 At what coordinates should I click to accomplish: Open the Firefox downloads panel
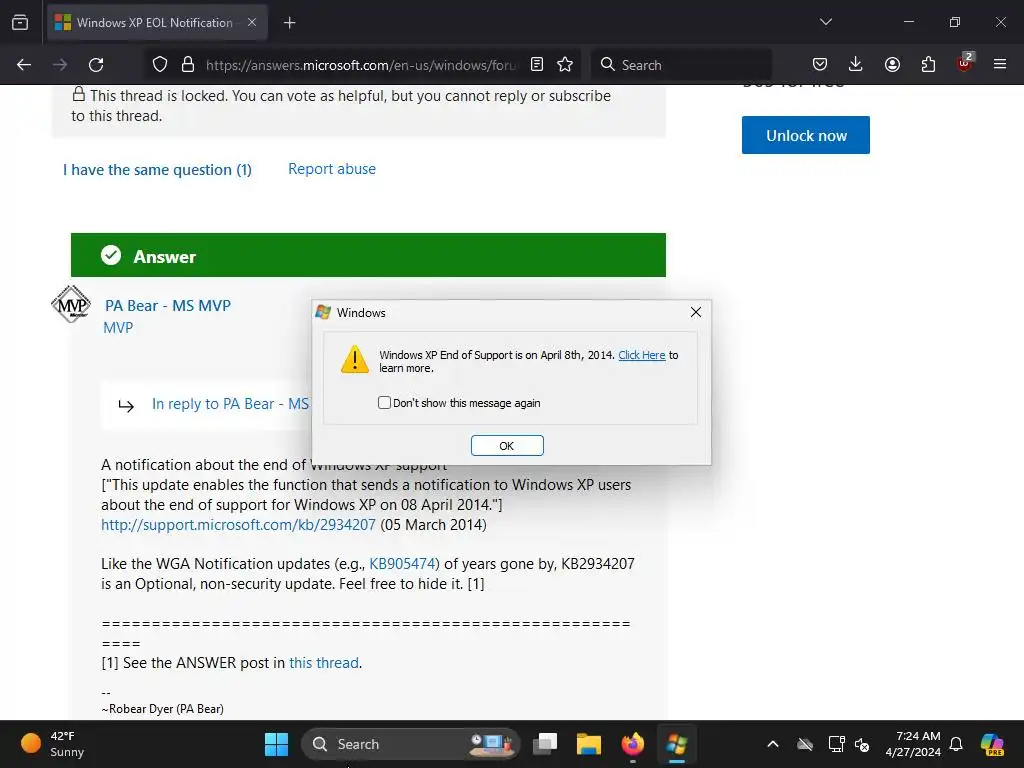pos(856,64)
